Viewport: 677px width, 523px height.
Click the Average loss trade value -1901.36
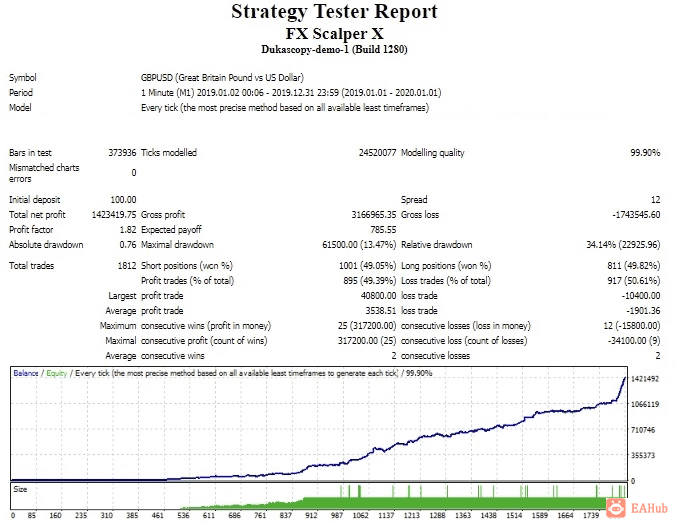click(643, 311)
